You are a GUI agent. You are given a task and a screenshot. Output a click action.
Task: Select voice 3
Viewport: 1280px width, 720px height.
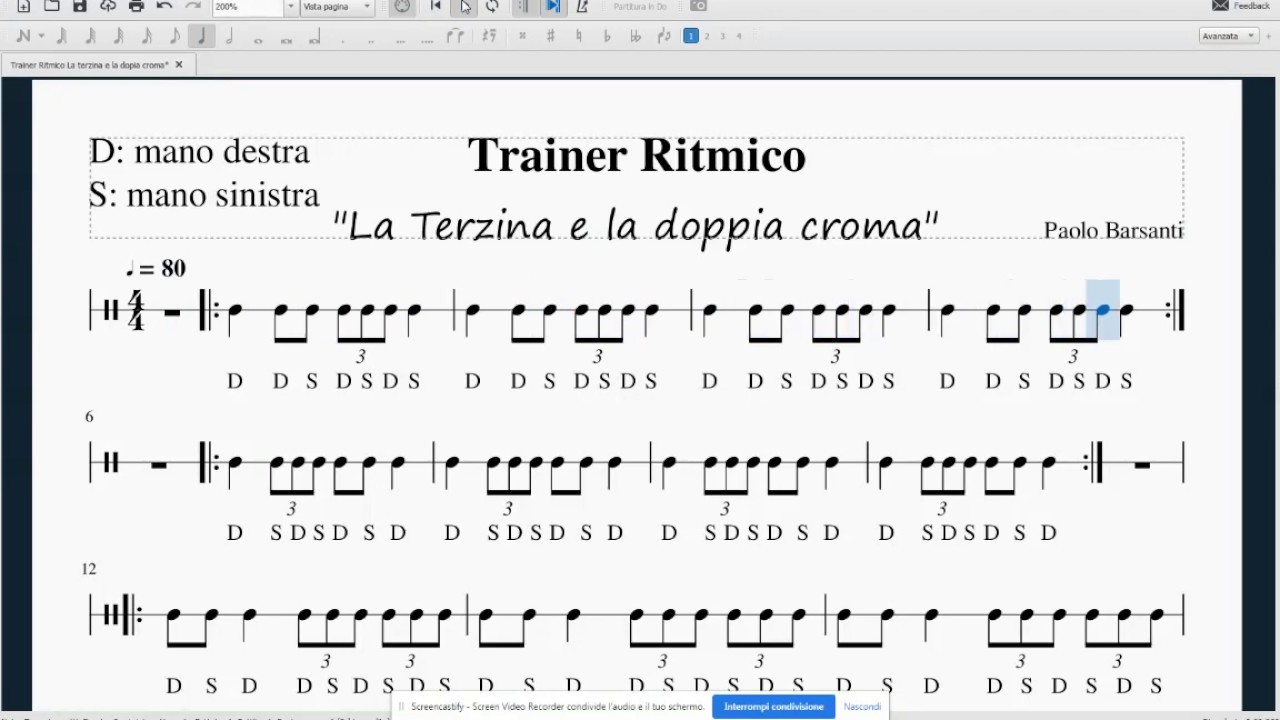tap(722, 36)
